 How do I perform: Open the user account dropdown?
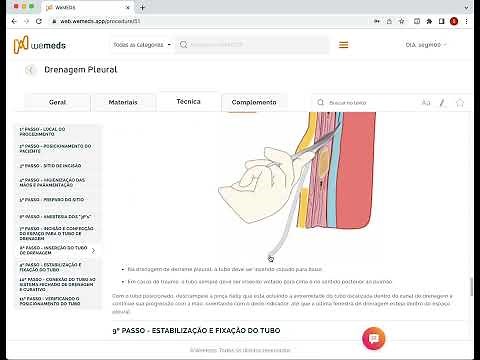[x=426, y=45]
